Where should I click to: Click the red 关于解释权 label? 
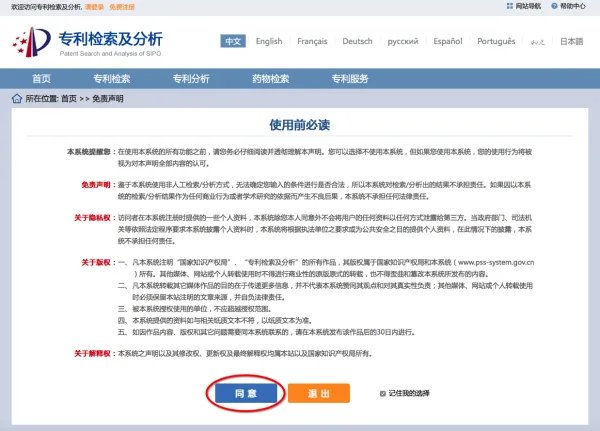92,353
